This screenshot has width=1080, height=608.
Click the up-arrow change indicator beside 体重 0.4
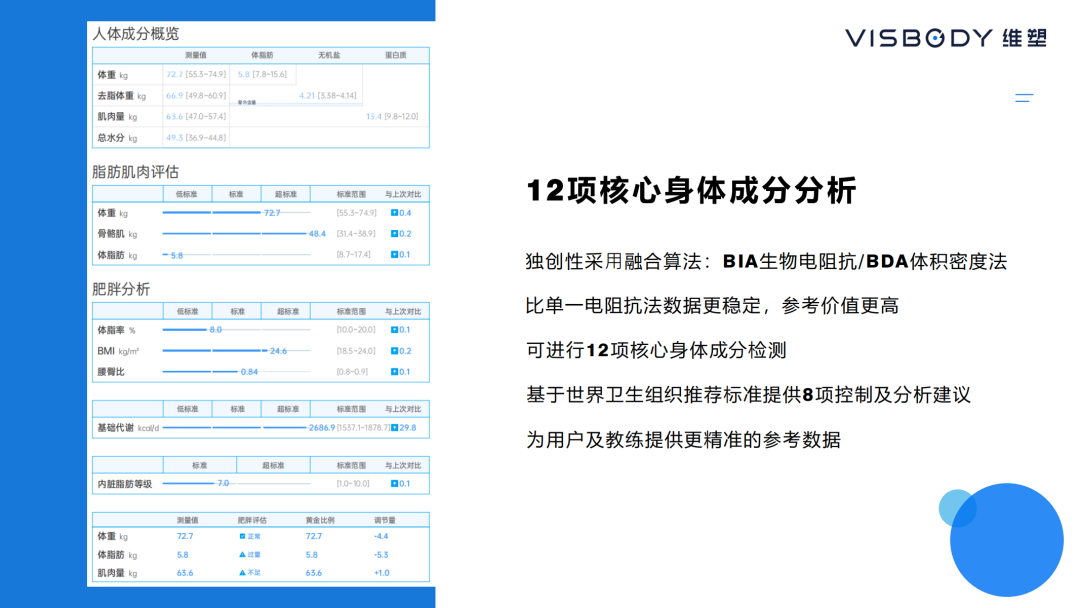tap(392, 213)
